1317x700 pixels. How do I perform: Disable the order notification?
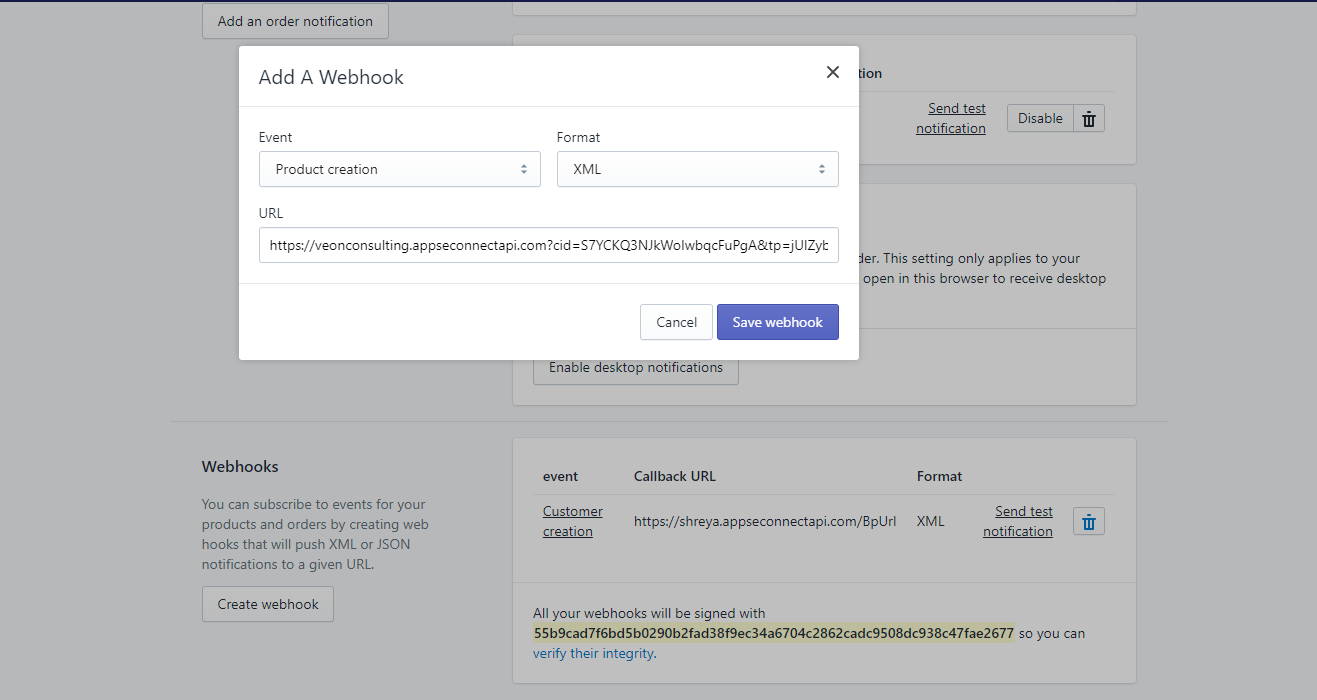pos(1039,117)
